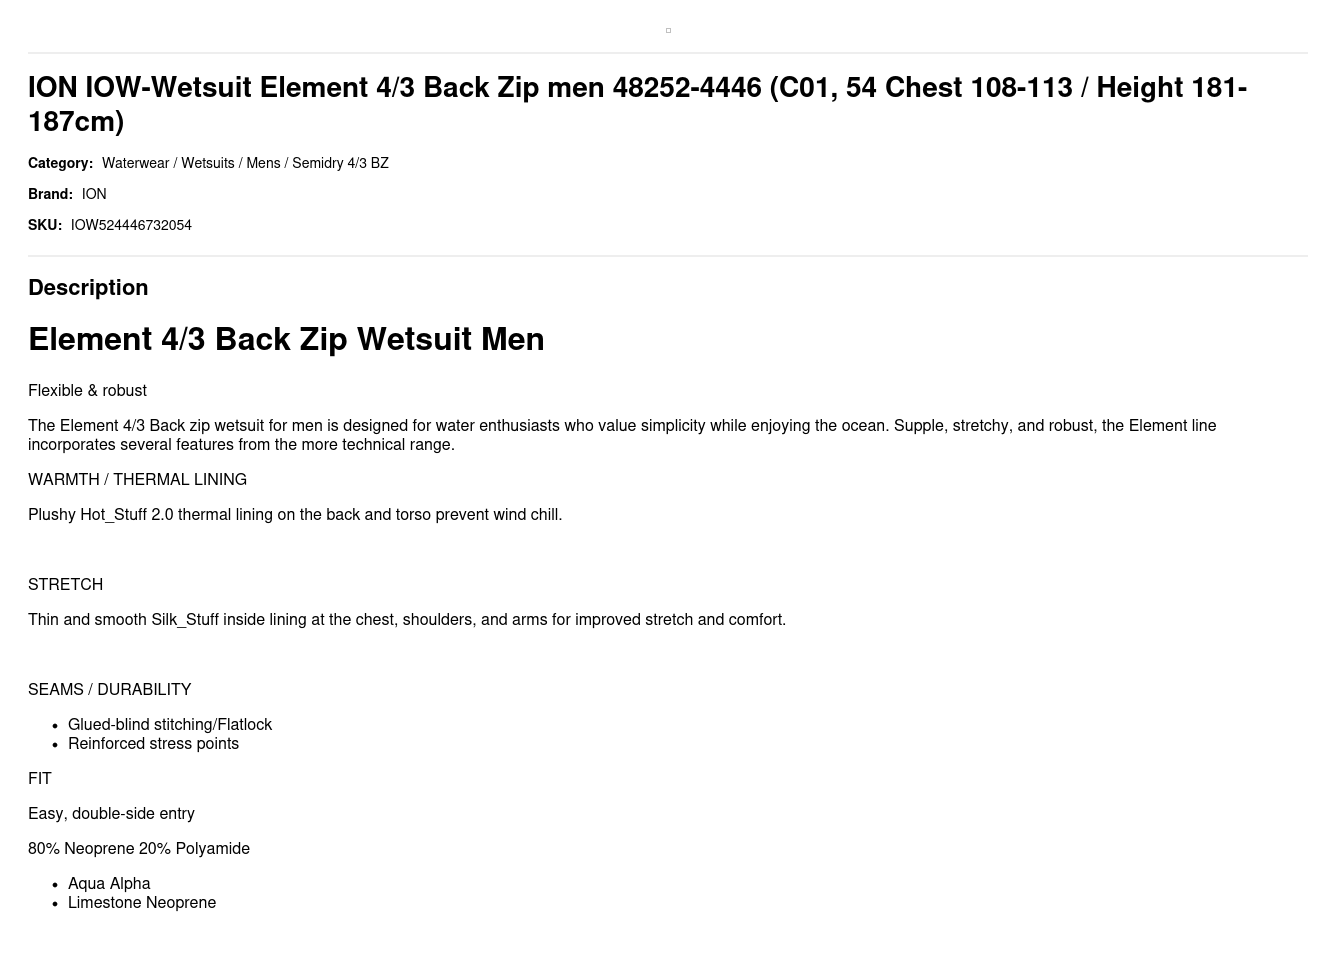Click the SKU value IOW524446732054
The height and width of the screenshot is (958, 1328).
(131, 225)
